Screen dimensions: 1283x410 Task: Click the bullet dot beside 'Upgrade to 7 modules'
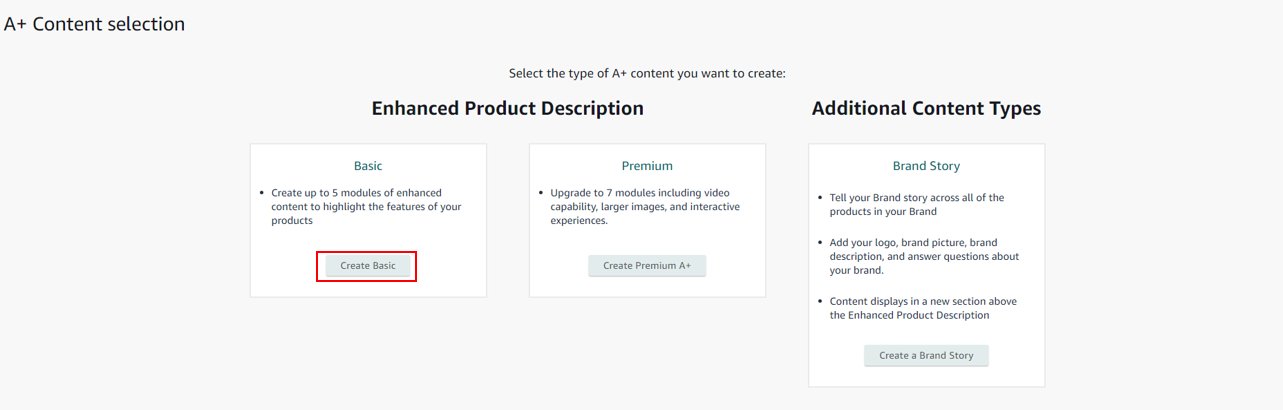point(540,193)
